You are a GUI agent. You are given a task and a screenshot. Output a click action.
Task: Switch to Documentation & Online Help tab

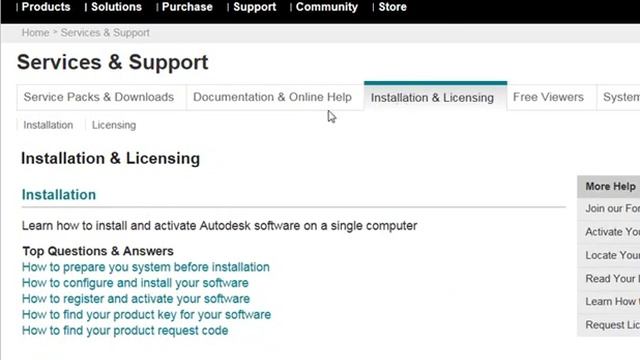pos(272,97)
